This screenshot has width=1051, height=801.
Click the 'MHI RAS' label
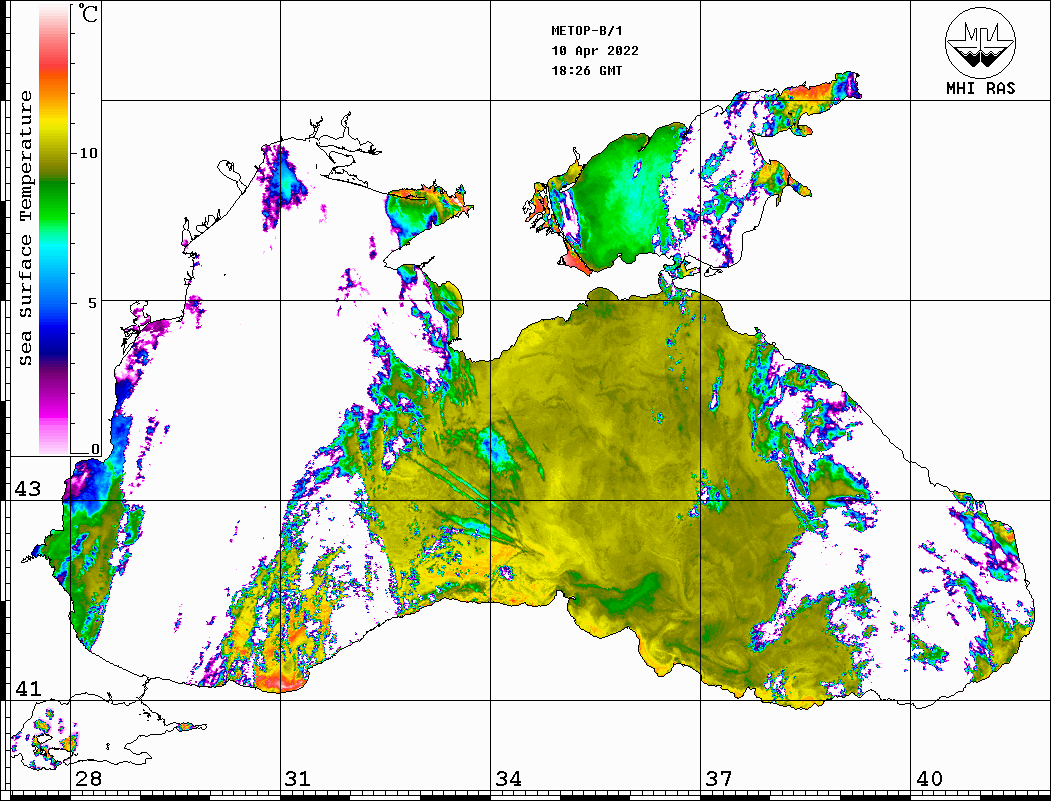point(981,88)
